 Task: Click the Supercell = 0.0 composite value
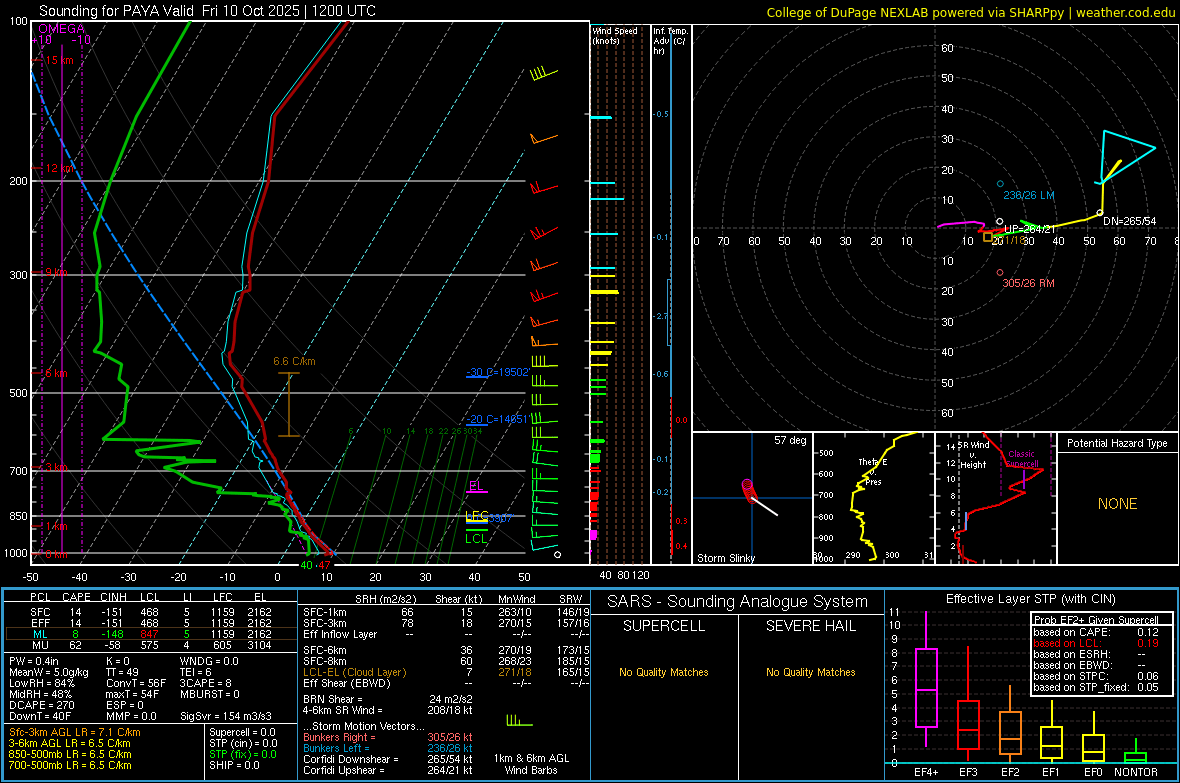tap(242, 732)
